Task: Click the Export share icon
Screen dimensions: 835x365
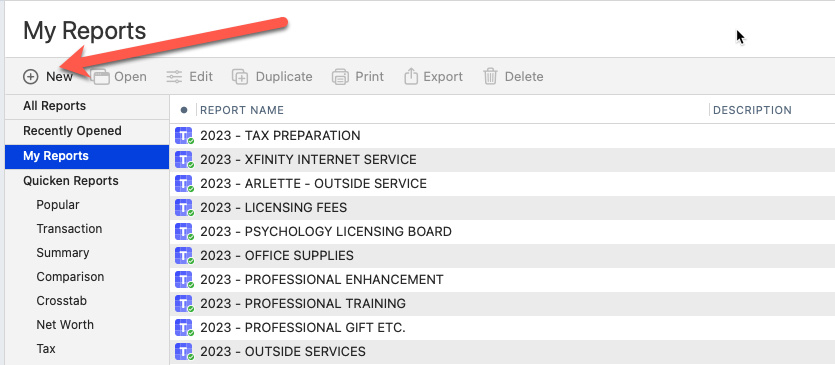Action: (x=411, y=76)
